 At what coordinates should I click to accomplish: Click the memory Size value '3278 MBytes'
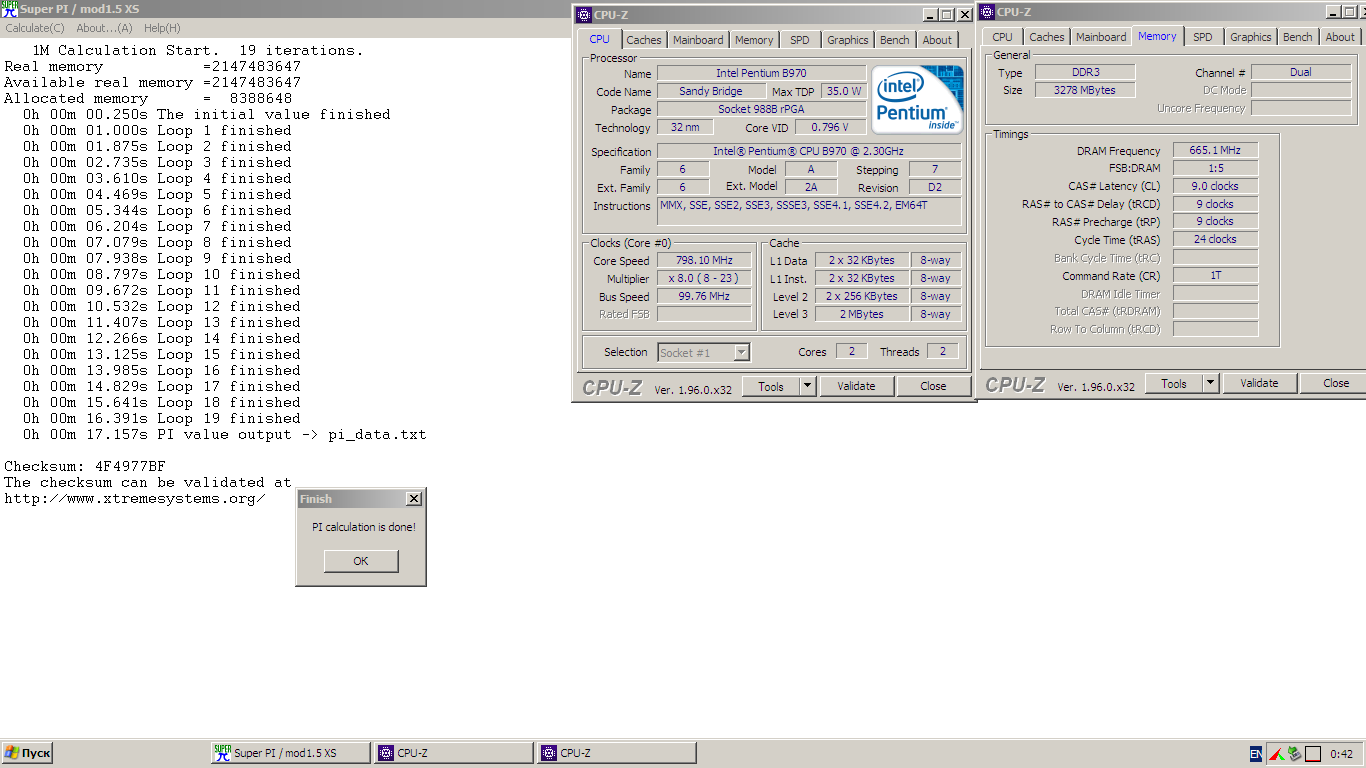(x=1084, y=90)
